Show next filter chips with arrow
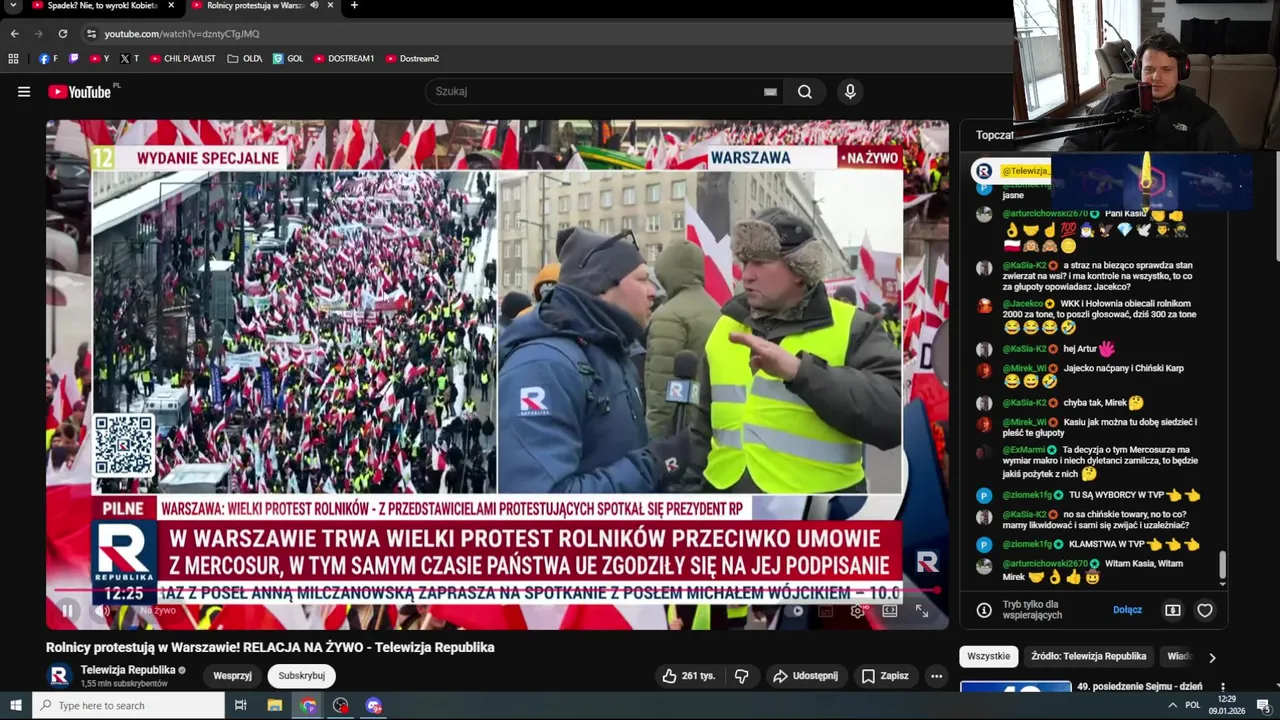 (x=1212, y=657)
